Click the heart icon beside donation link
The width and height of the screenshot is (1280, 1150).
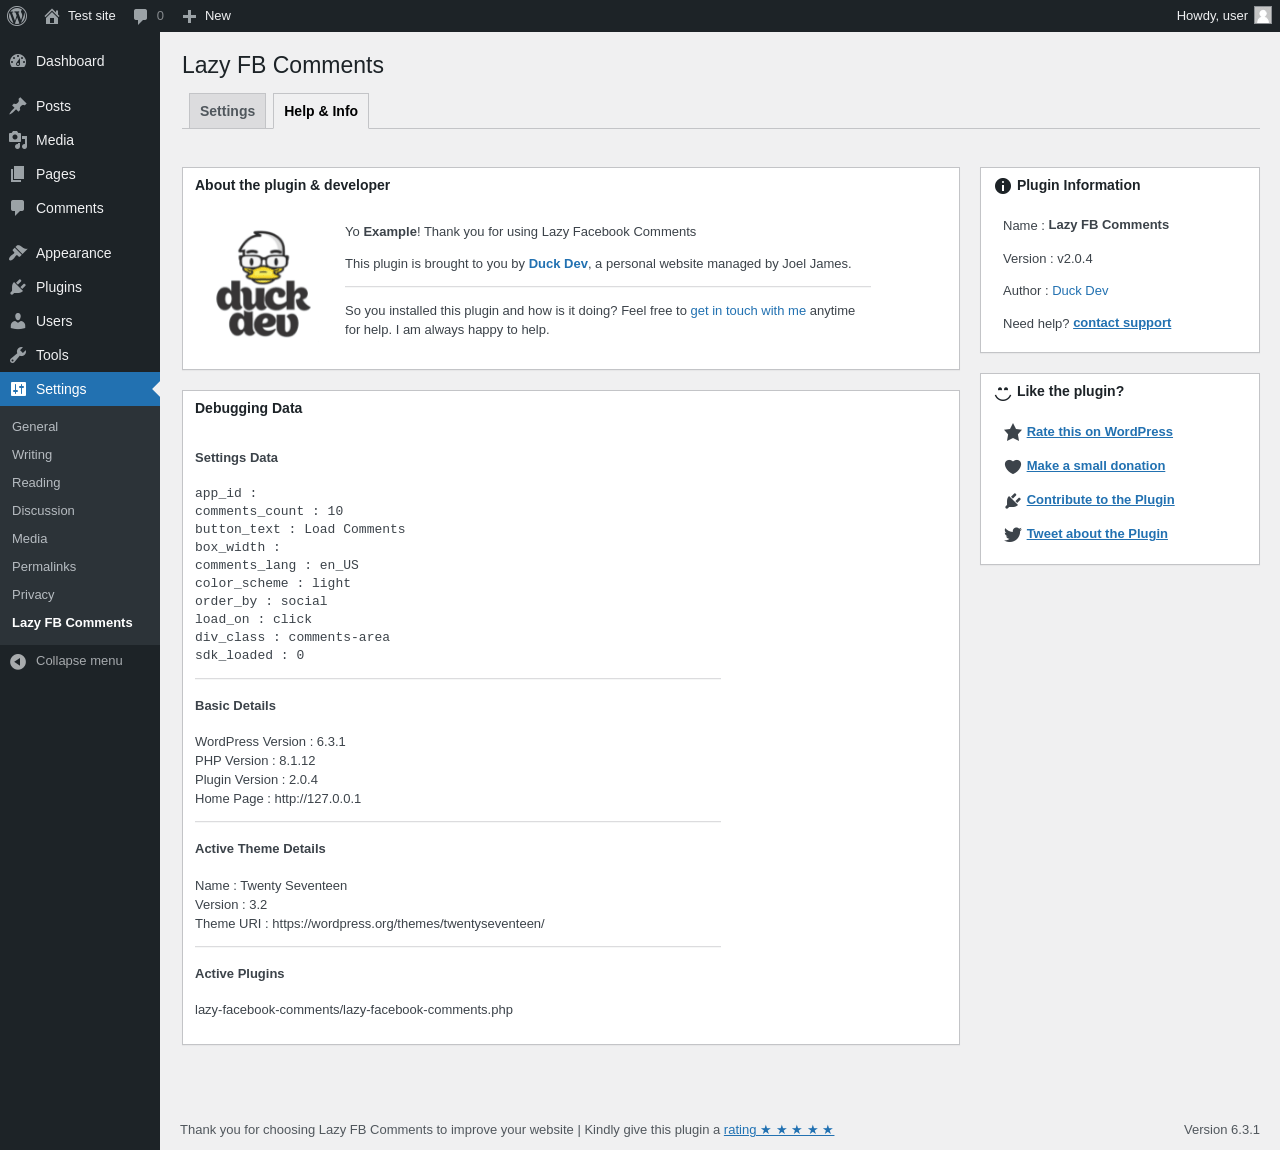coord(1013,466)
